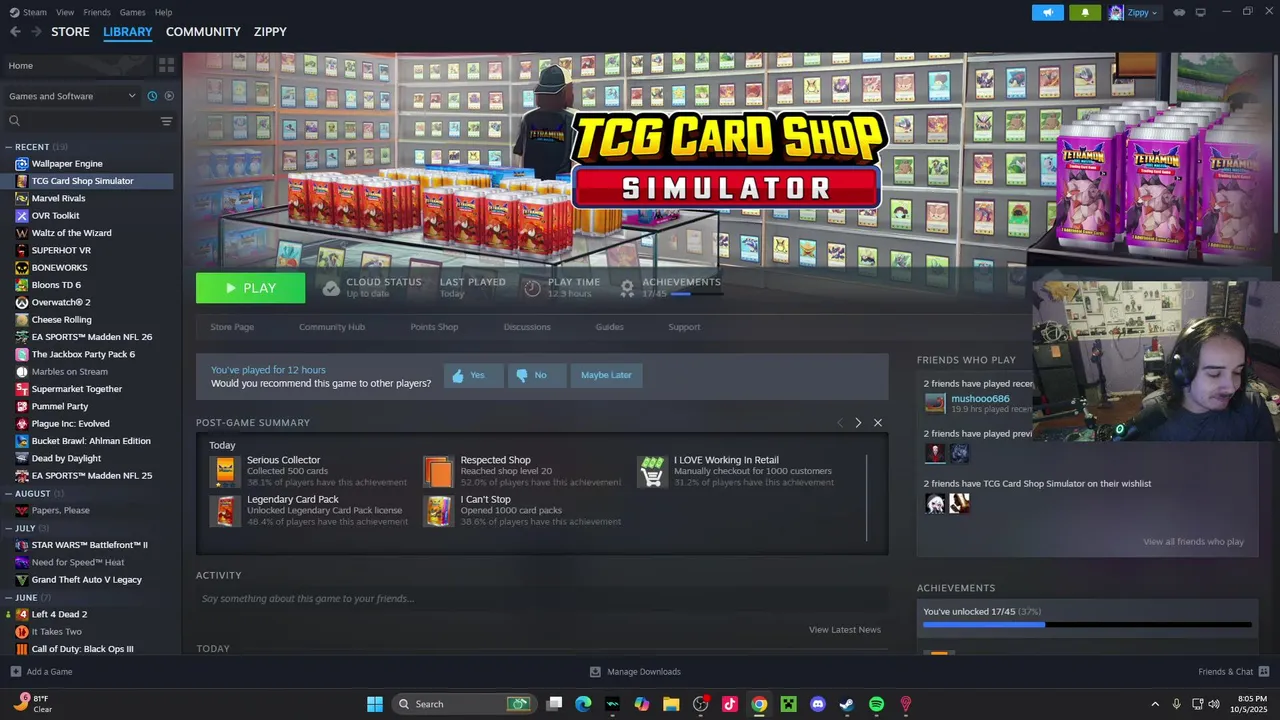Viewport: 1280px width, 720px height.
Task: Select Overwatch 2 in the library
Action: 61,302
